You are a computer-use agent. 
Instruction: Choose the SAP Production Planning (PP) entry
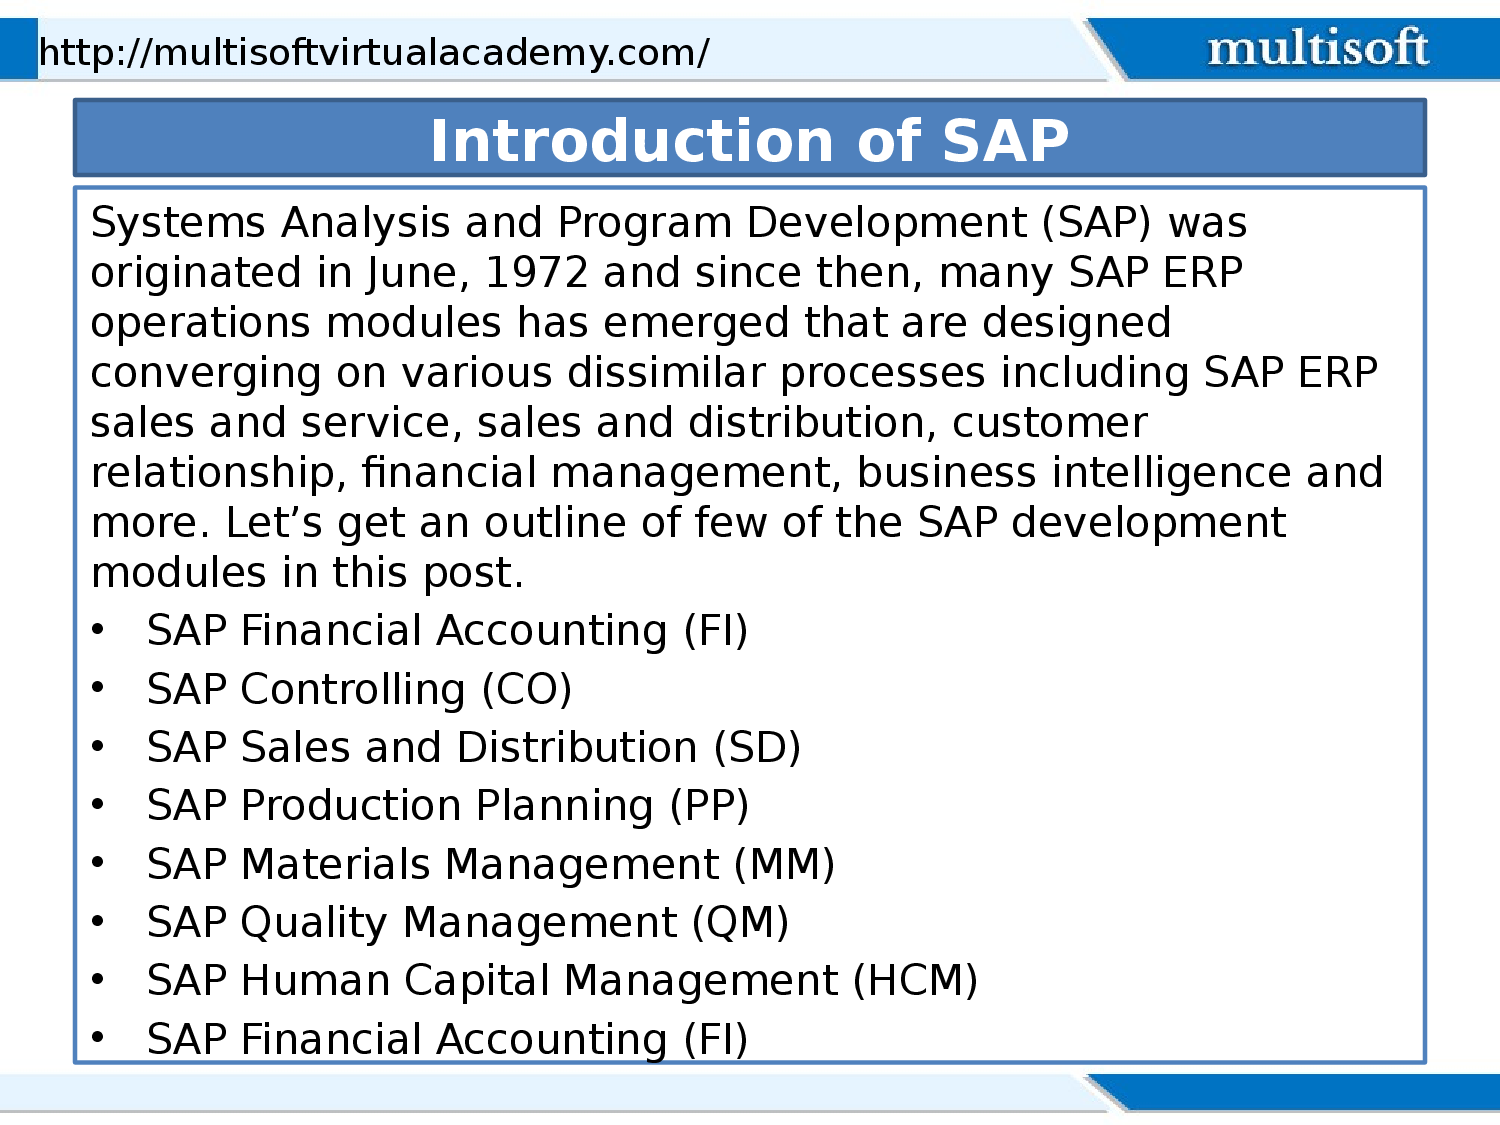[447, 805]
